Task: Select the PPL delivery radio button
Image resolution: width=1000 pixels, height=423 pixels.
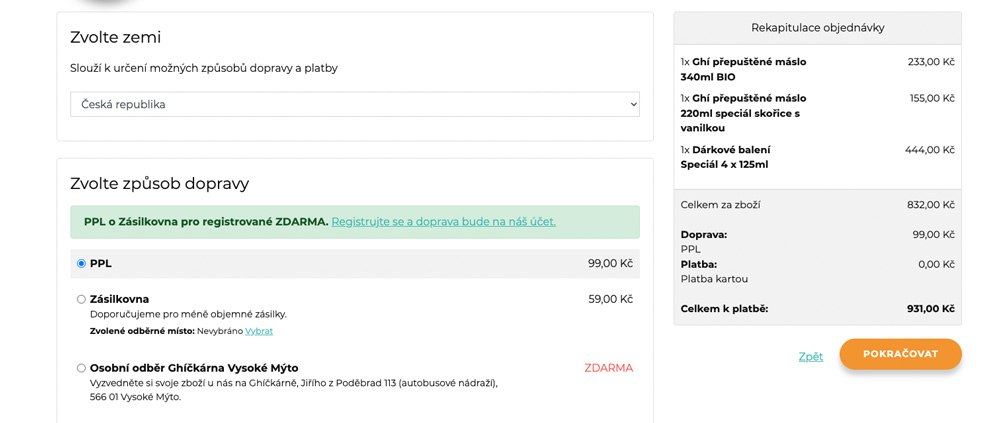Action: click(x=81, y=264)
